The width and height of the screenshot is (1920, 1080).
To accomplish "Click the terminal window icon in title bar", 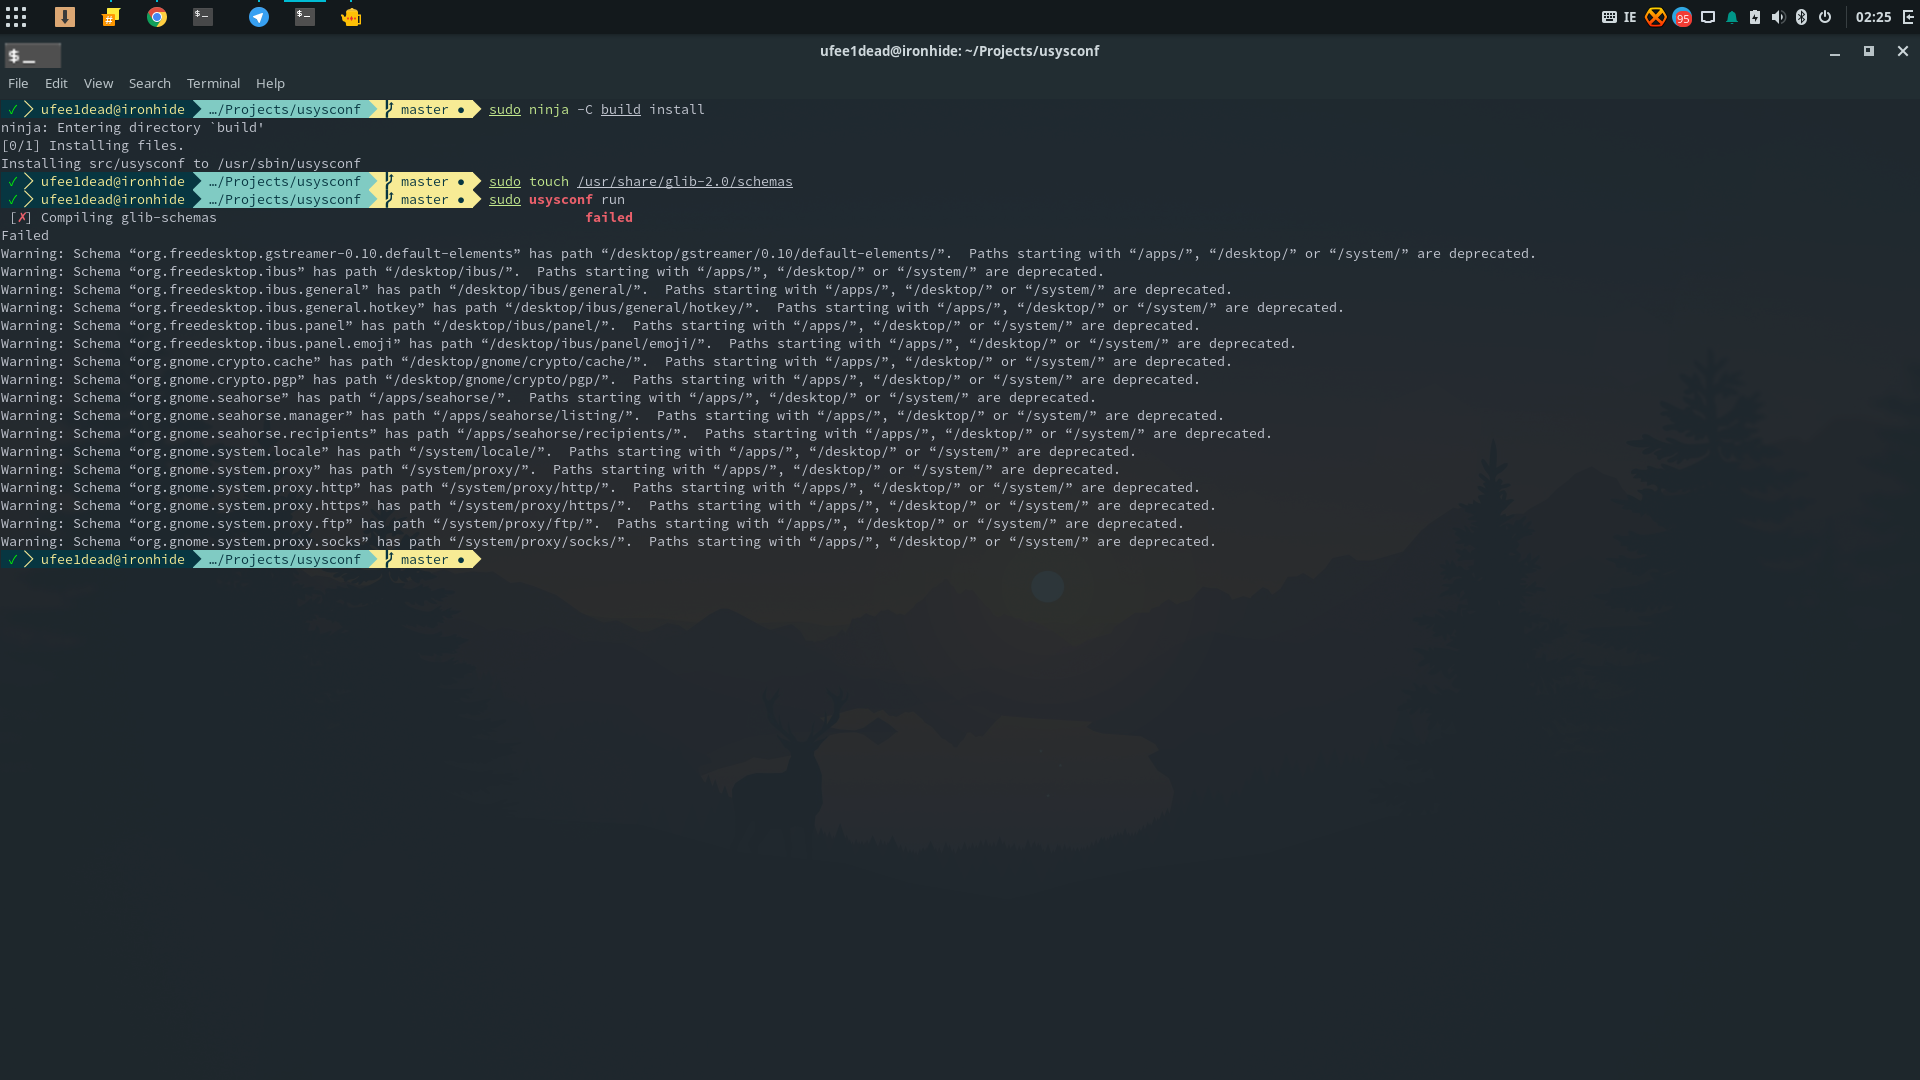I will (x=33, y=56).
